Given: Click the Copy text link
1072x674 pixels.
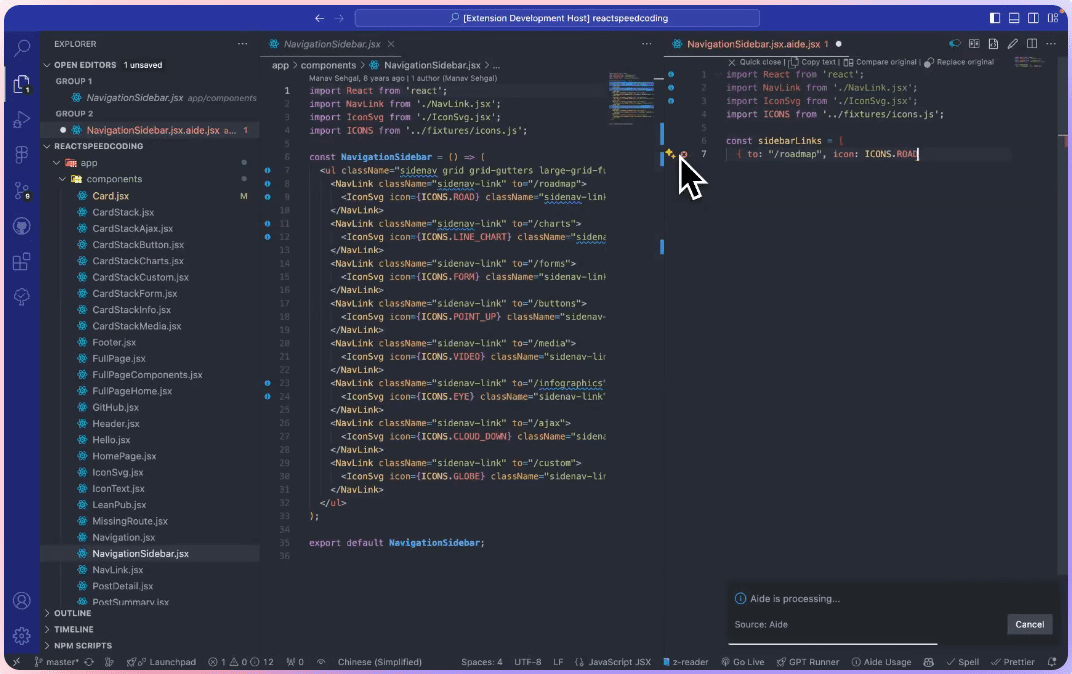Looking at the screenshot, I should pos(813,62).
